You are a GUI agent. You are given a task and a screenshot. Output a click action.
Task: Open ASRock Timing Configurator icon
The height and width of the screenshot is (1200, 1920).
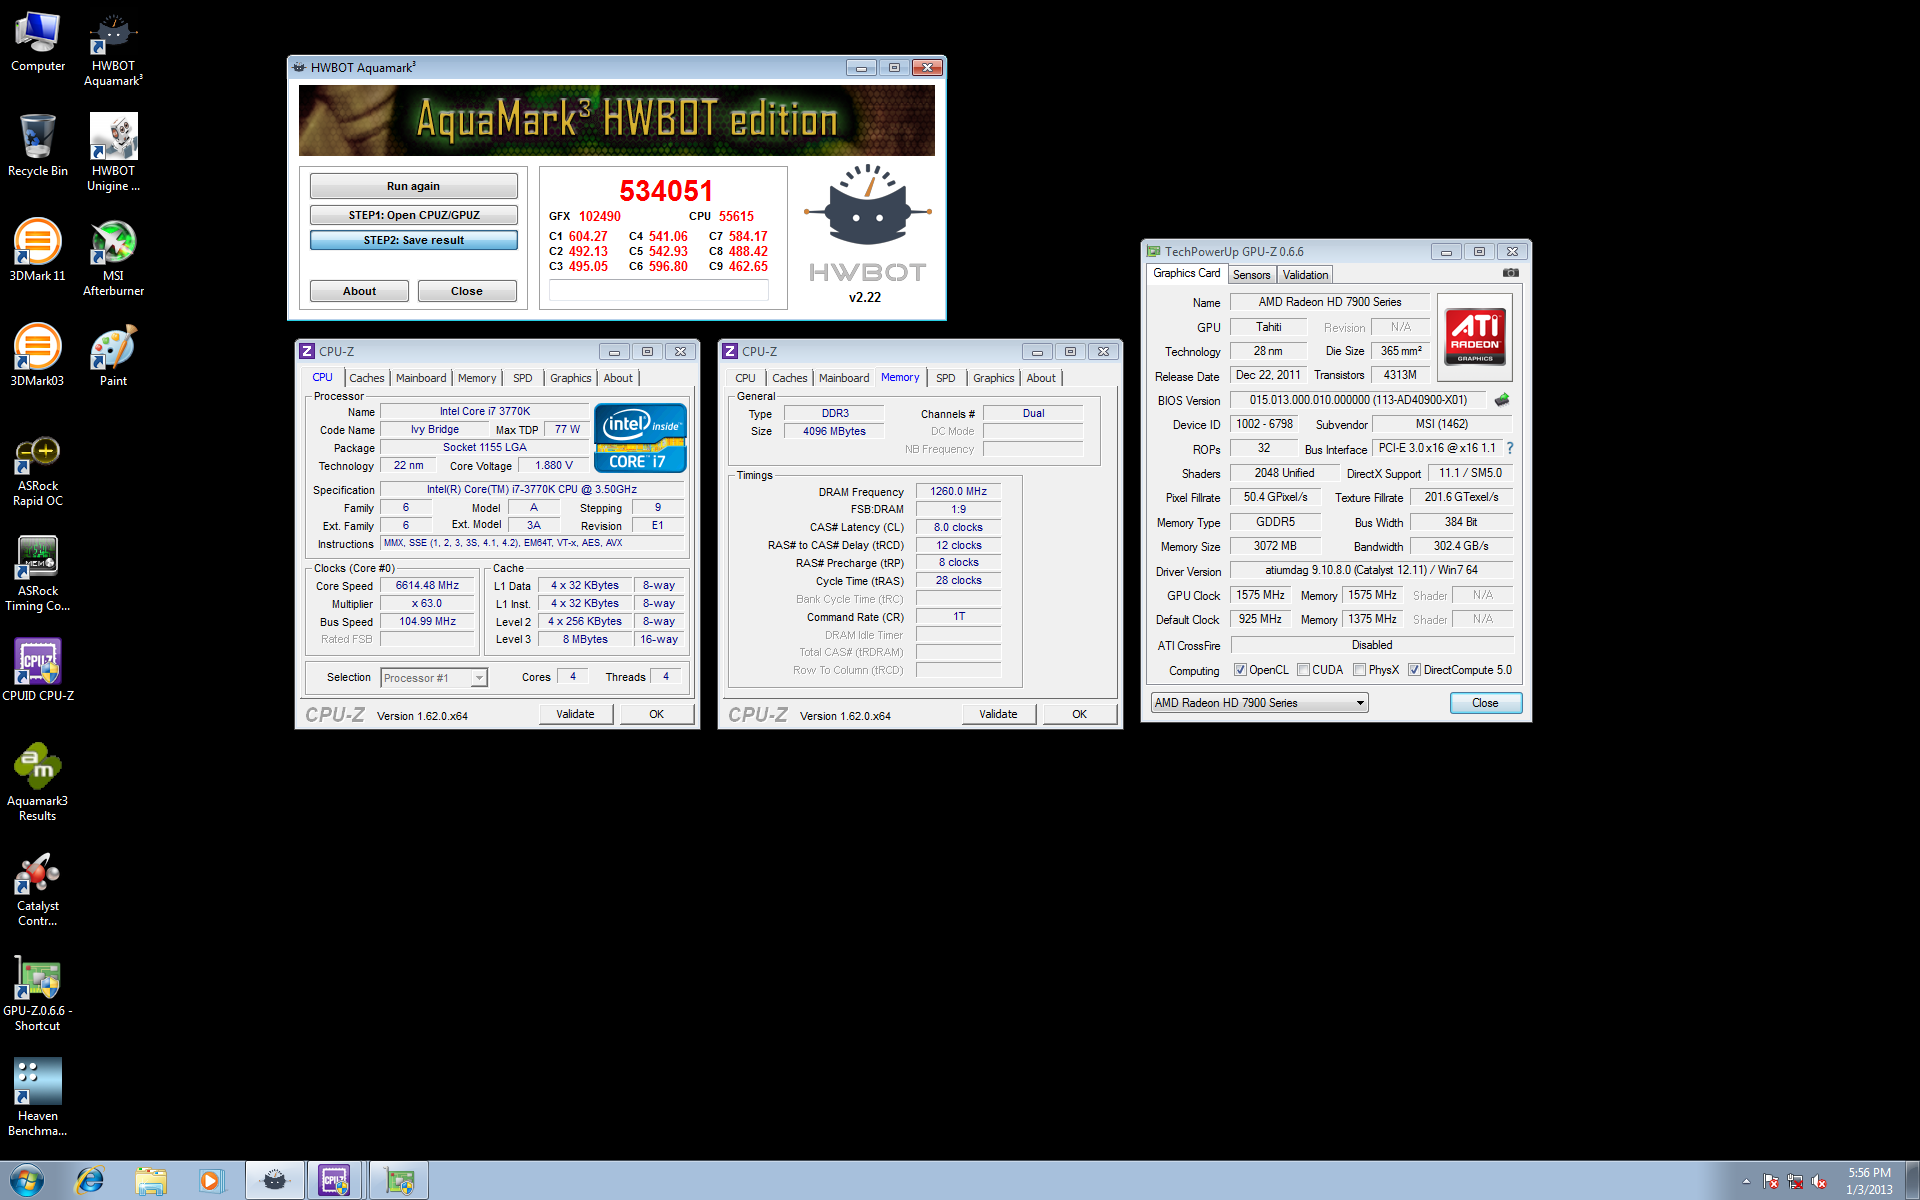(x=38, y=575)
